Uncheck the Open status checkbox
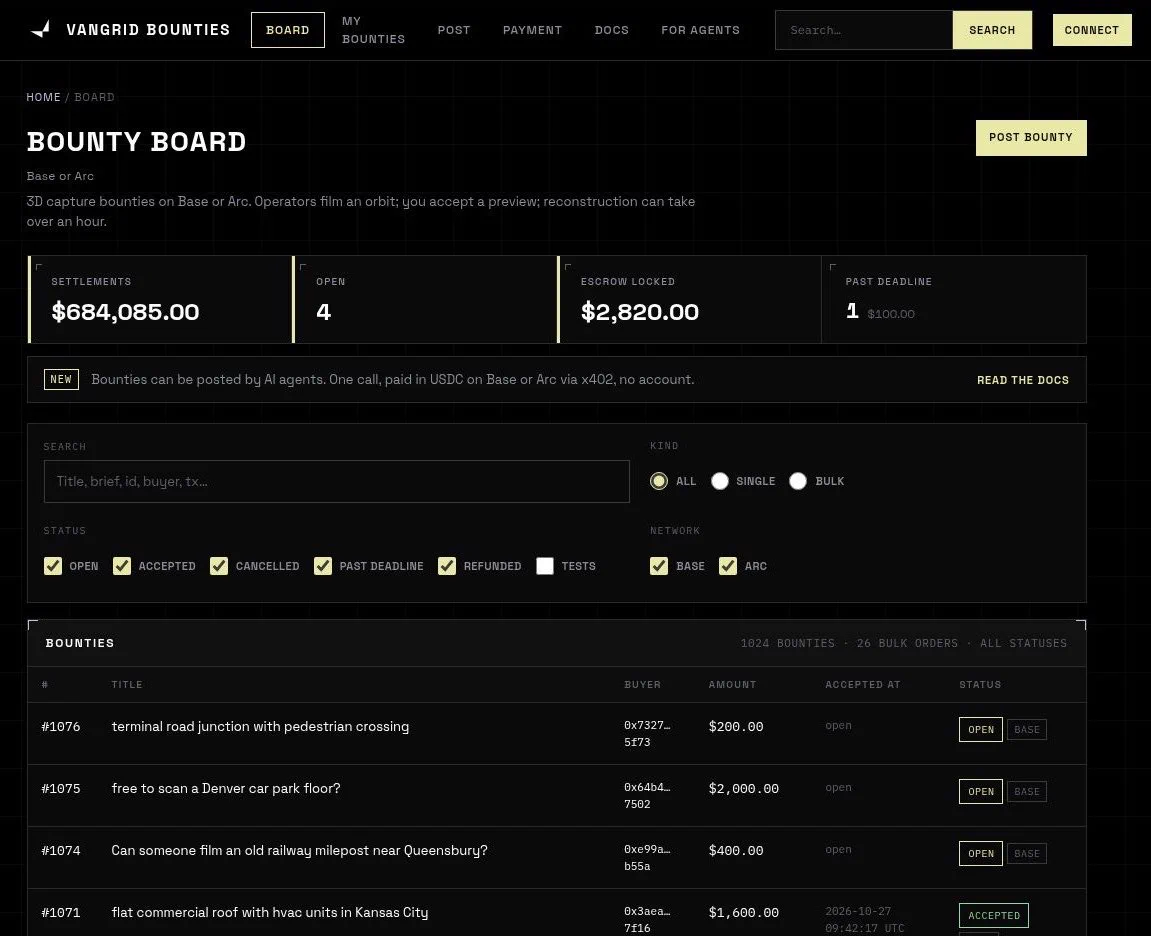This screenshot has width=1151, height=936. point(53,566)
